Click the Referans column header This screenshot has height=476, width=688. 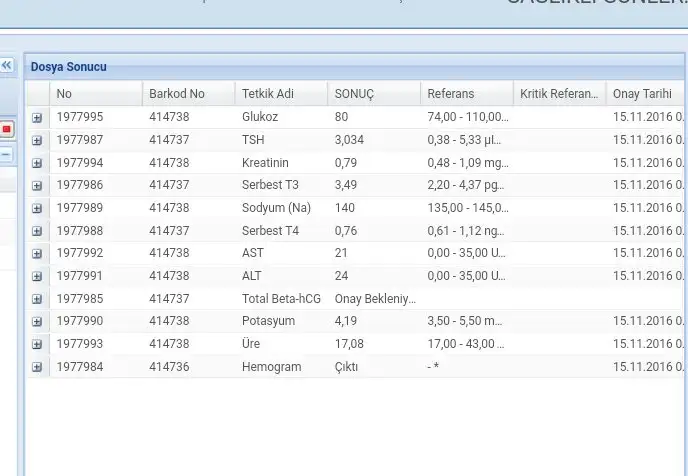point(451,94)
